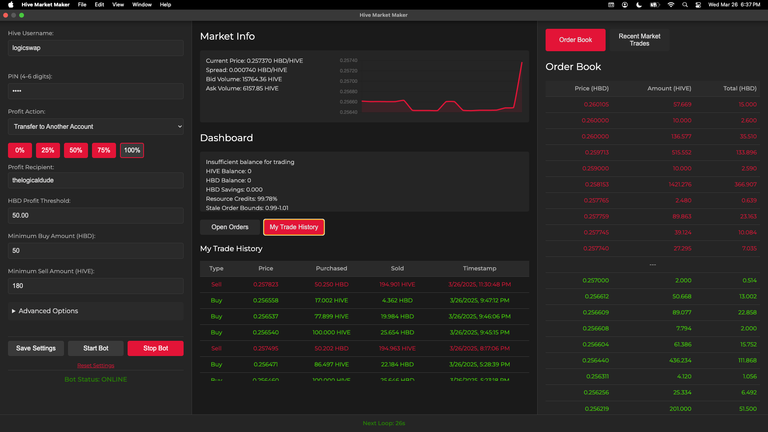
Task: Click Start Bot button
Action: pyautogui.click(x=96, y=348)
